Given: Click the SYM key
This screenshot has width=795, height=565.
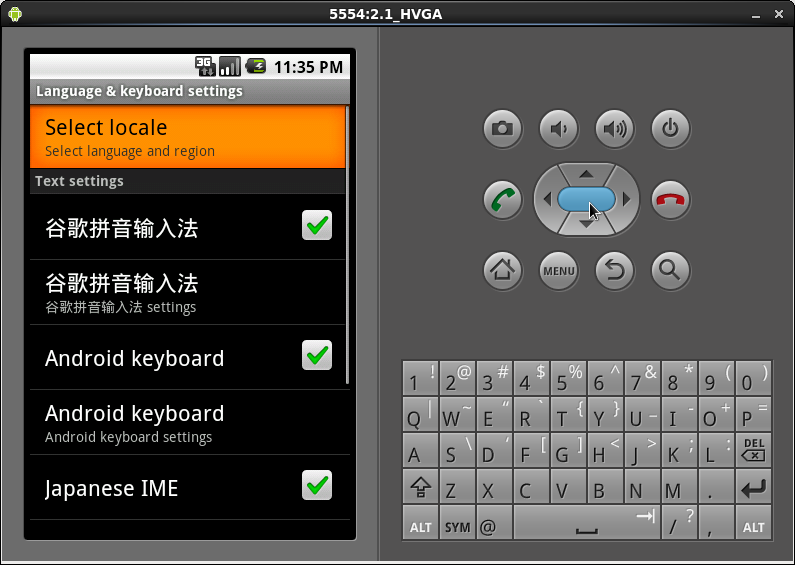Looking at the screenshot, I should point(457,522).
